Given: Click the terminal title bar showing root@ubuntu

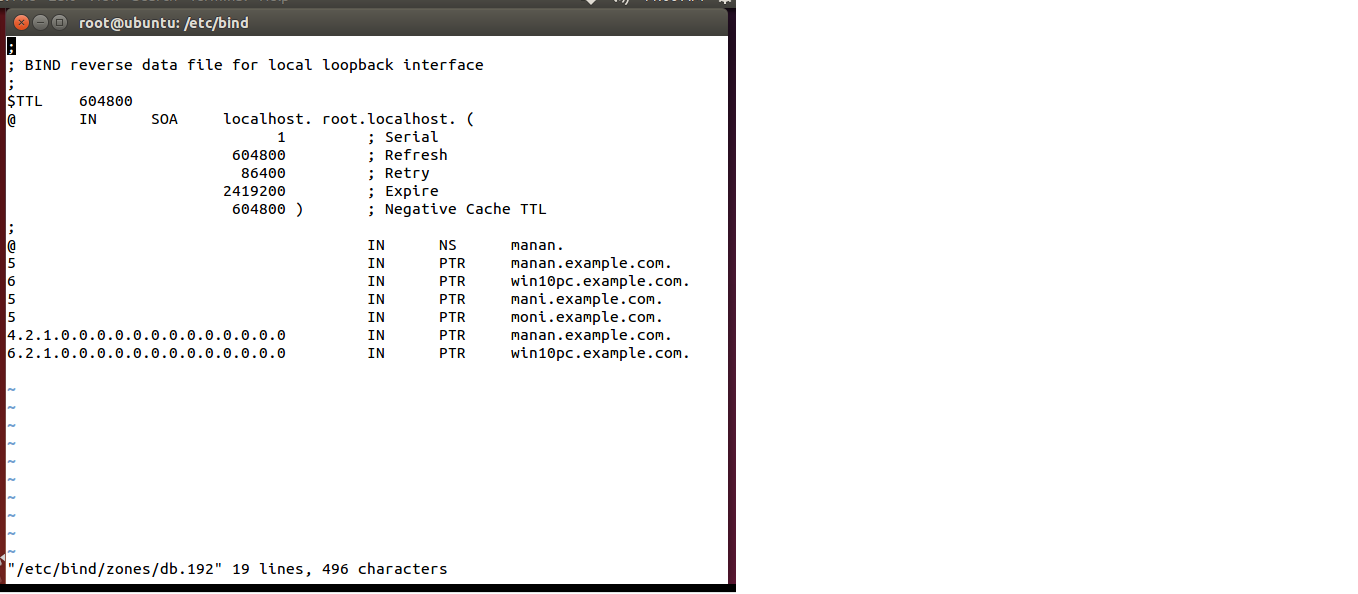Looking at the screenshot, I should tap(163, 22).
